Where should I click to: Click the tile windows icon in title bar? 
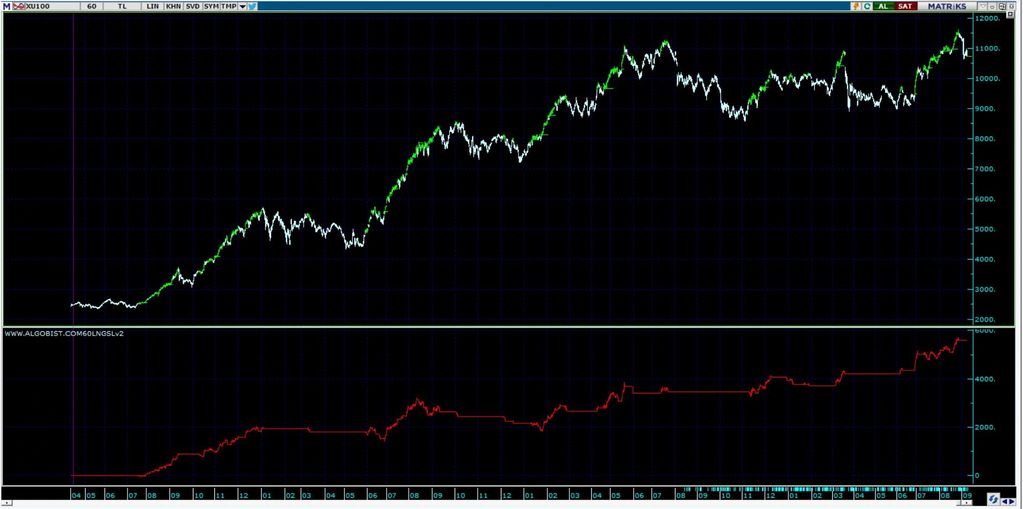point(1002,7)
